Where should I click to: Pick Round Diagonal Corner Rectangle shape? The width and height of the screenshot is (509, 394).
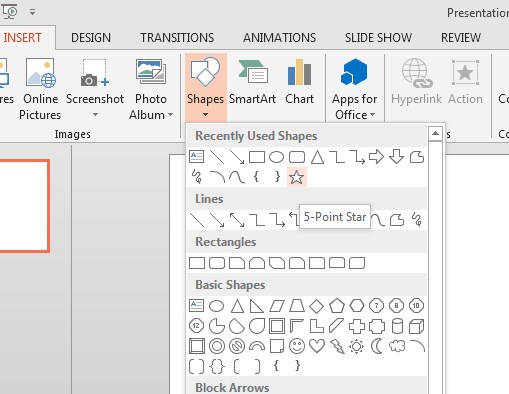pos(357,263)
